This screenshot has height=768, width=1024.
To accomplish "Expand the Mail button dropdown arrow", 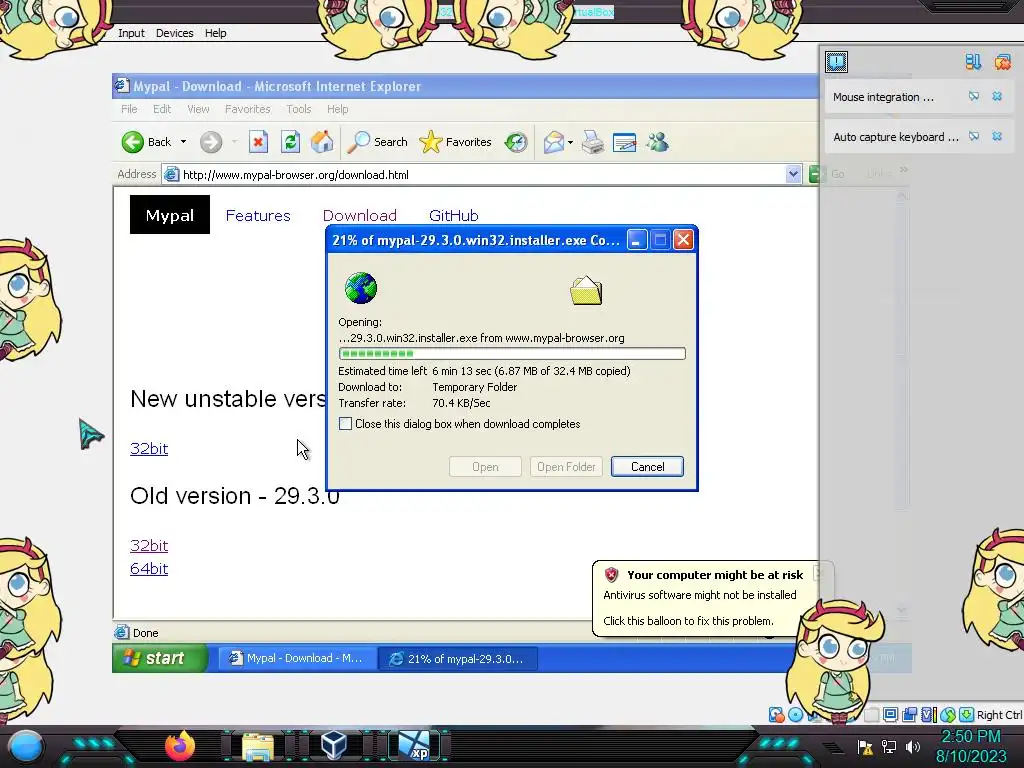I will [570, 142].
